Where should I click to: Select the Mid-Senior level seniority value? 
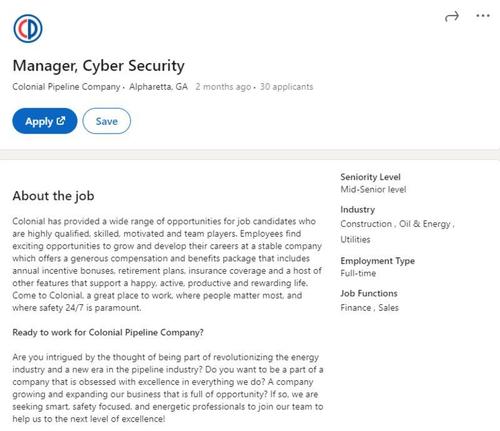pyautogui.click(x=373, y=189)
